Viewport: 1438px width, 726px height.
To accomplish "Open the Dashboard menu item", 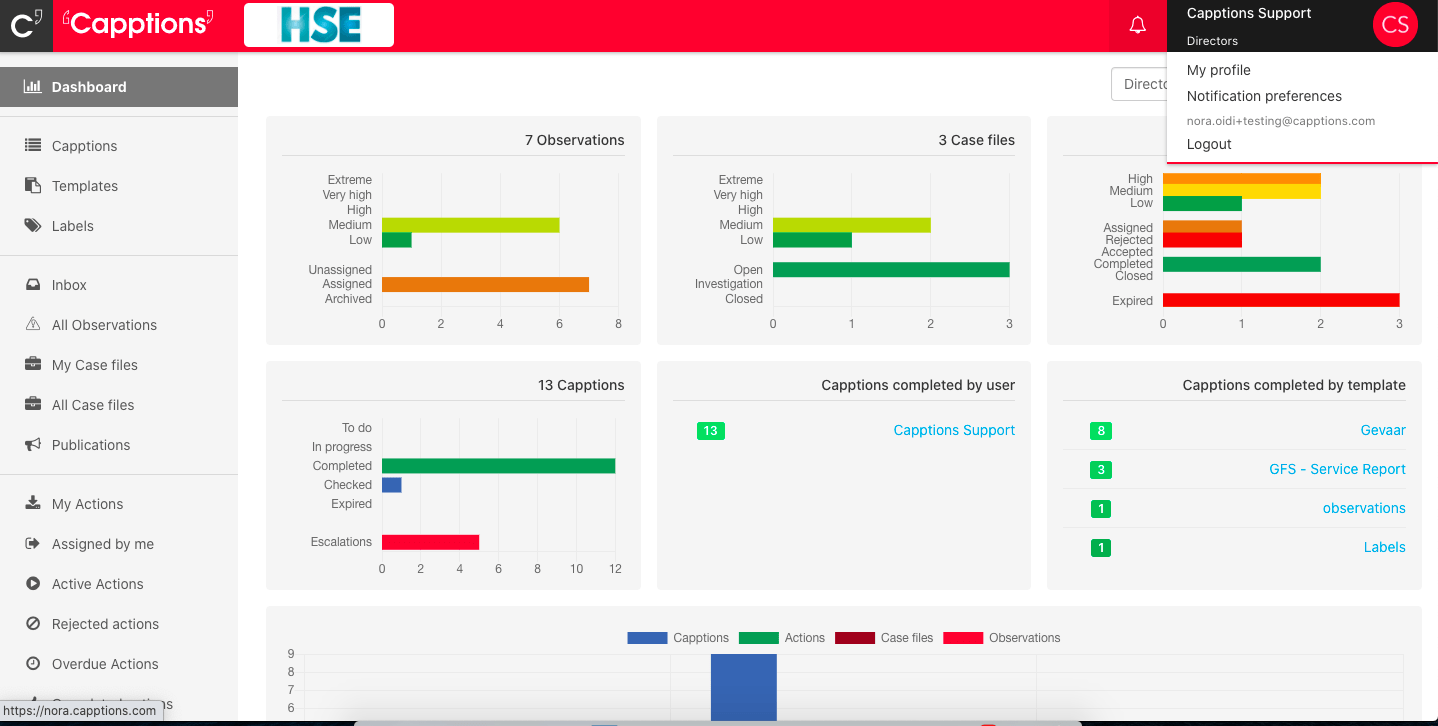I will [119, 87].
